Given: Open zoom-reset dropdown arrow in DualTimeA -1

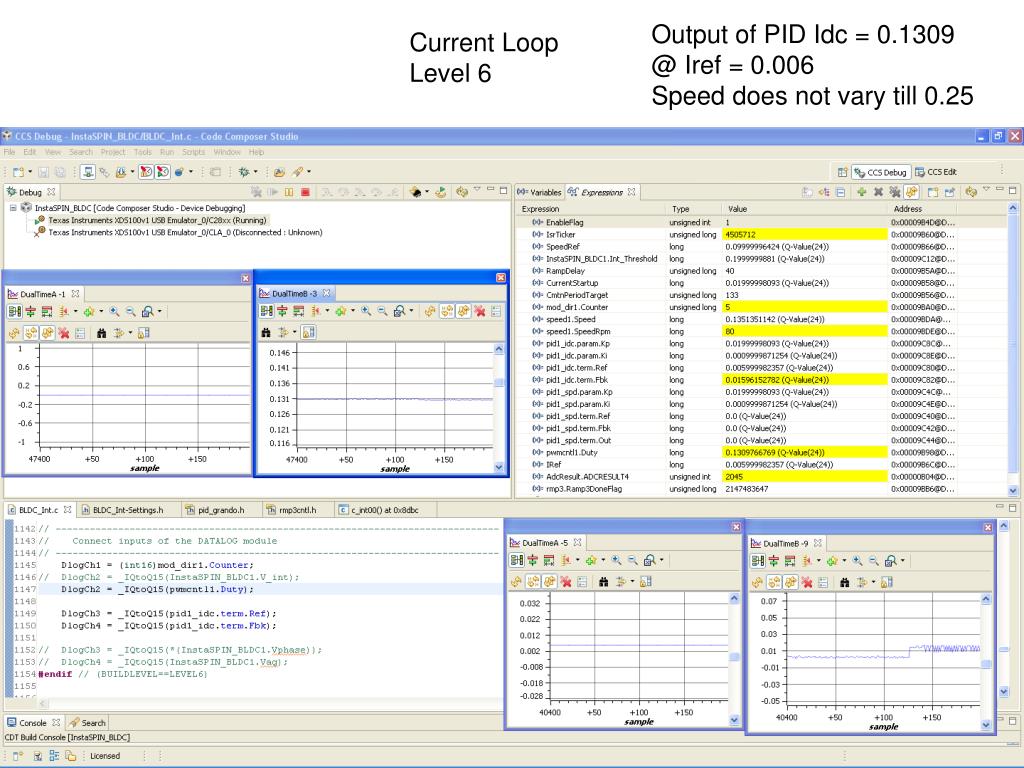Looking at the screenshot, I should 159,312.
